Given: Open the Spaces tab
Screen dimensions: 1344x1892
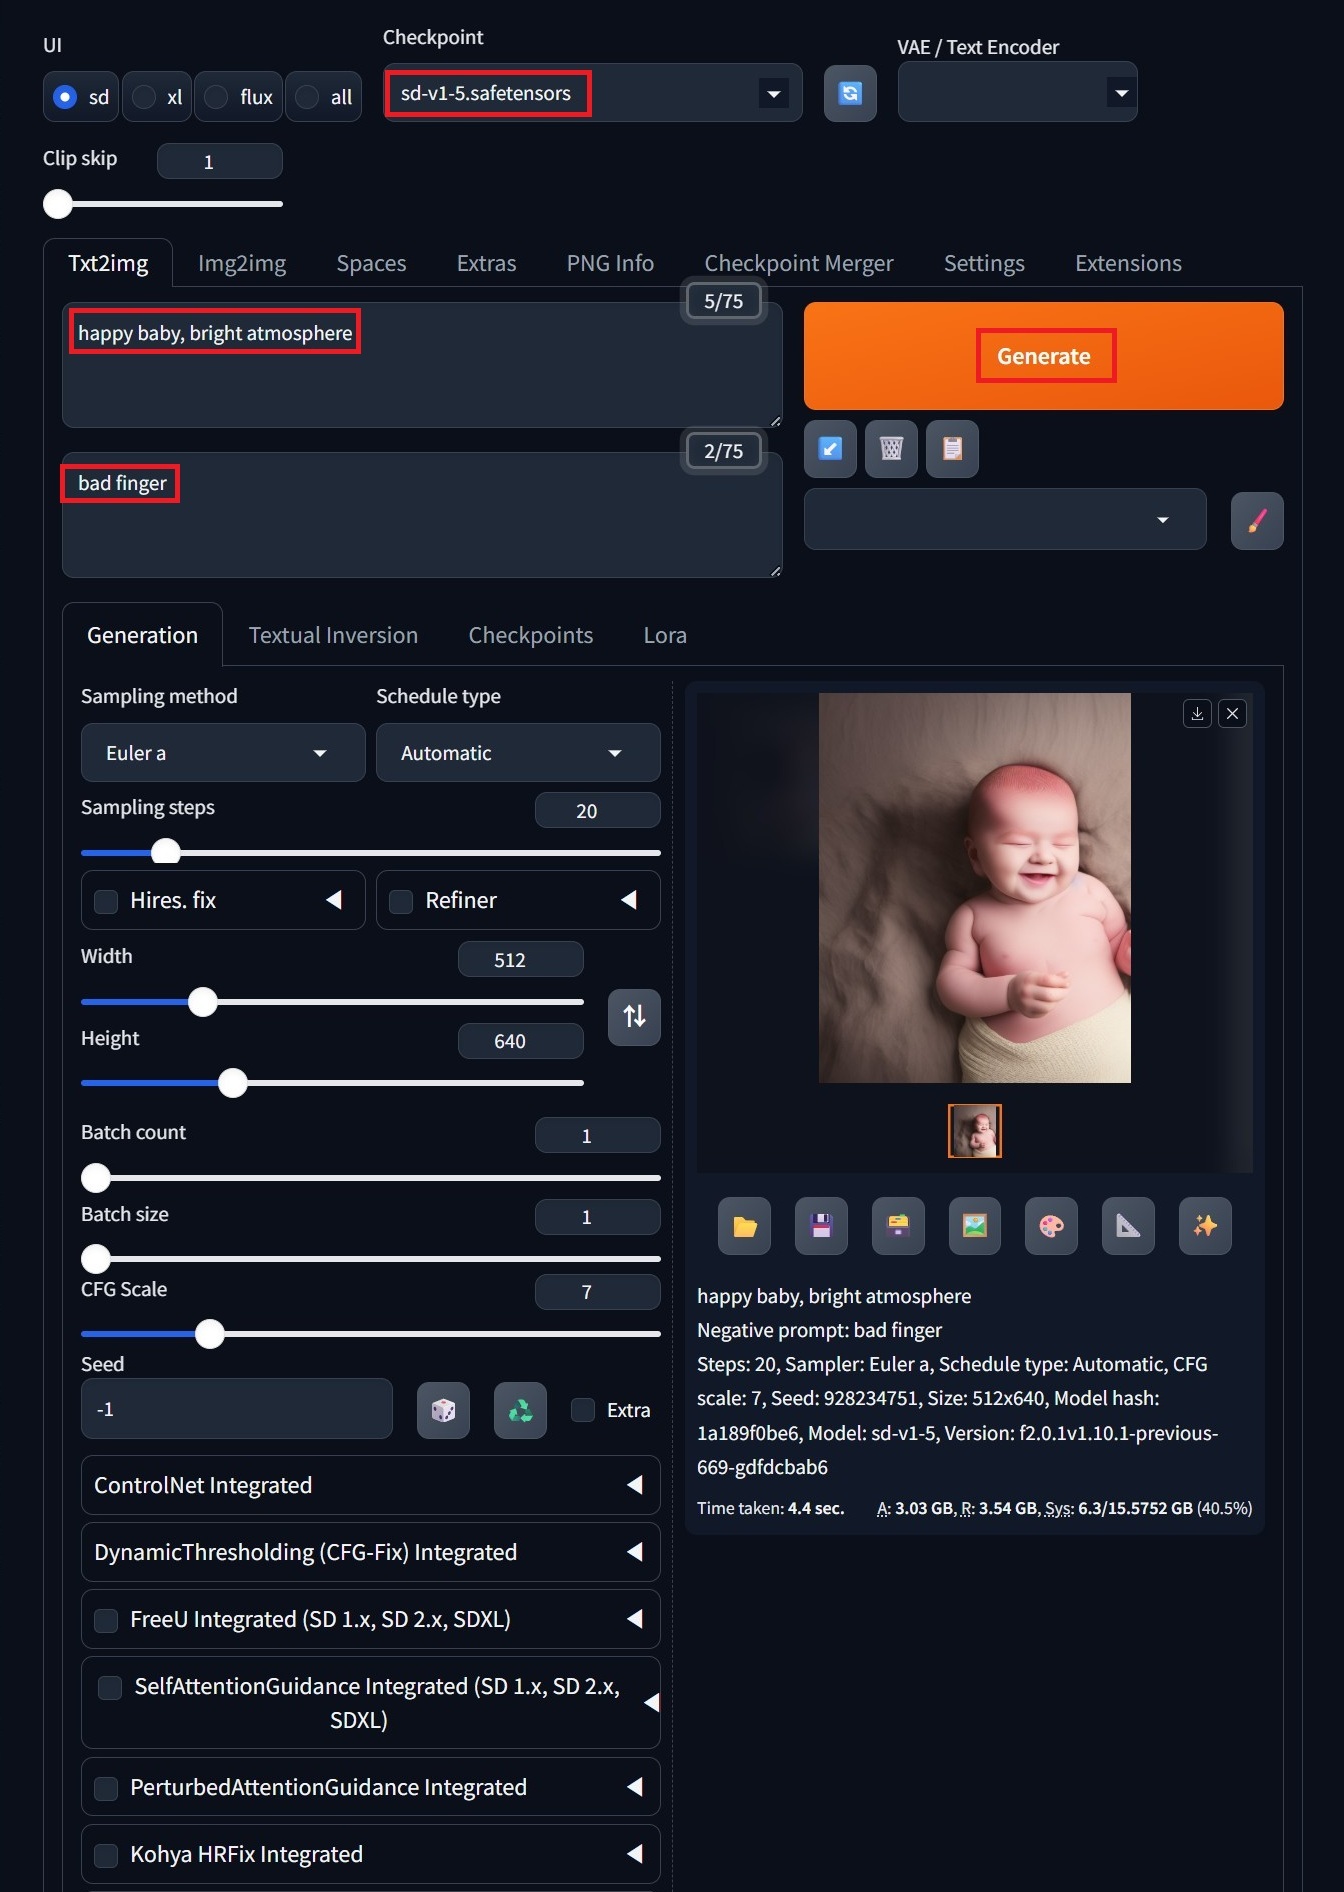Looking at the screenshot, I should click(x=371, y=263).
